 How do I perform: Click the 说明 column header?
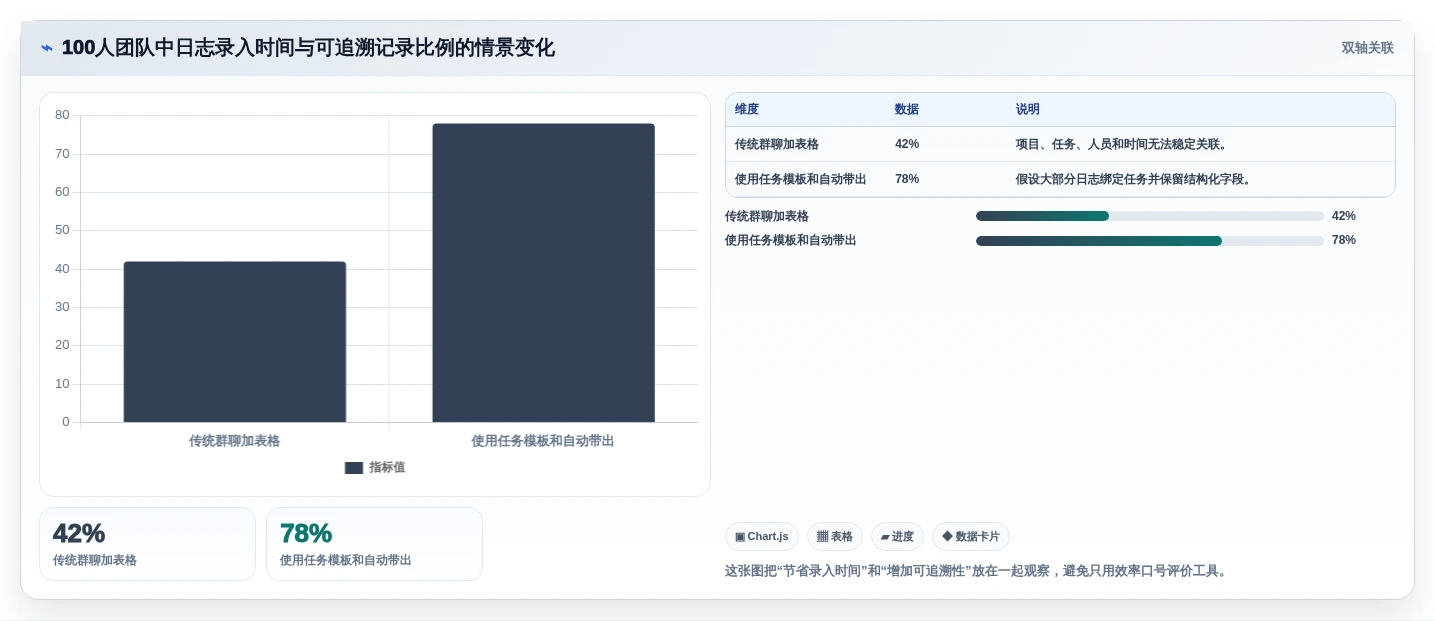tap(1028, 110)
